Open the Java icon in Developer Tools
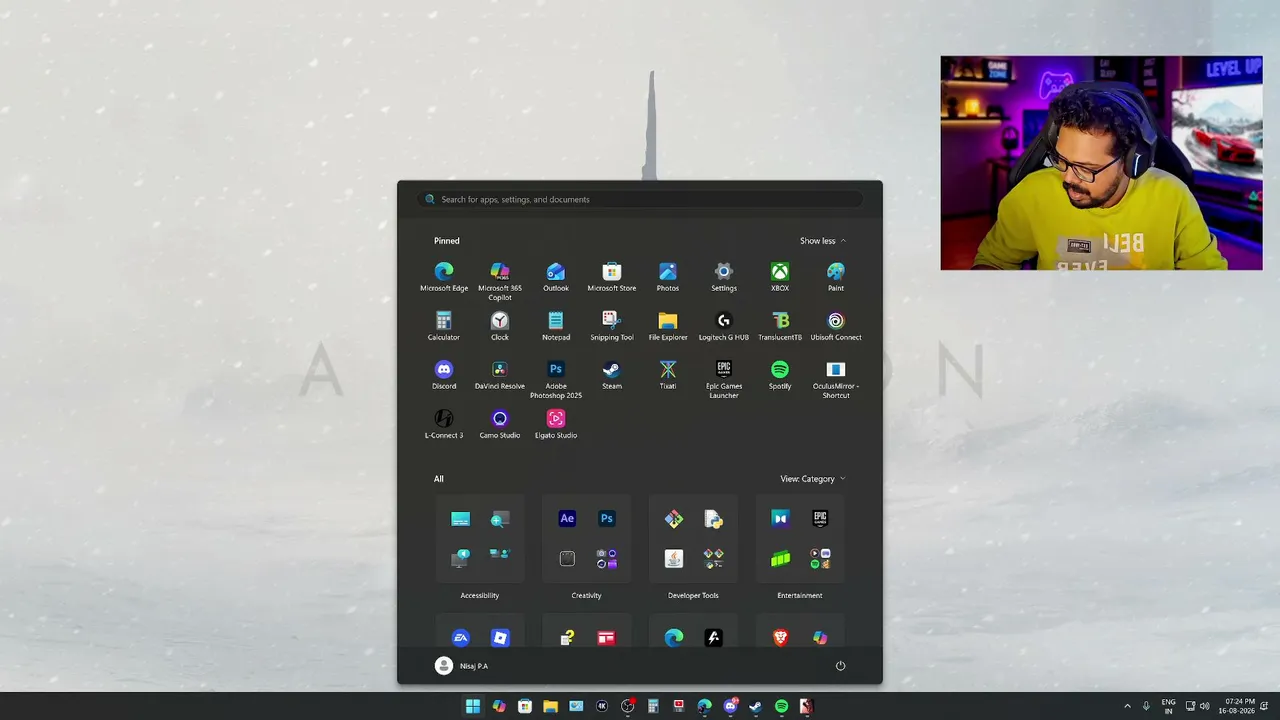 coord(674,558)
